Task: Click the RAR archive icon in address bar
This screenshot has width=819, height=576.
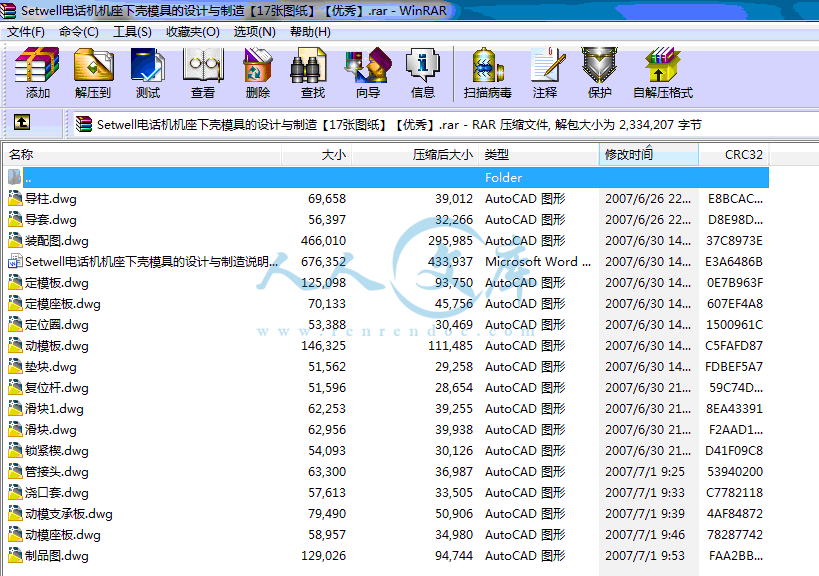Action: [x=84, y=124]
